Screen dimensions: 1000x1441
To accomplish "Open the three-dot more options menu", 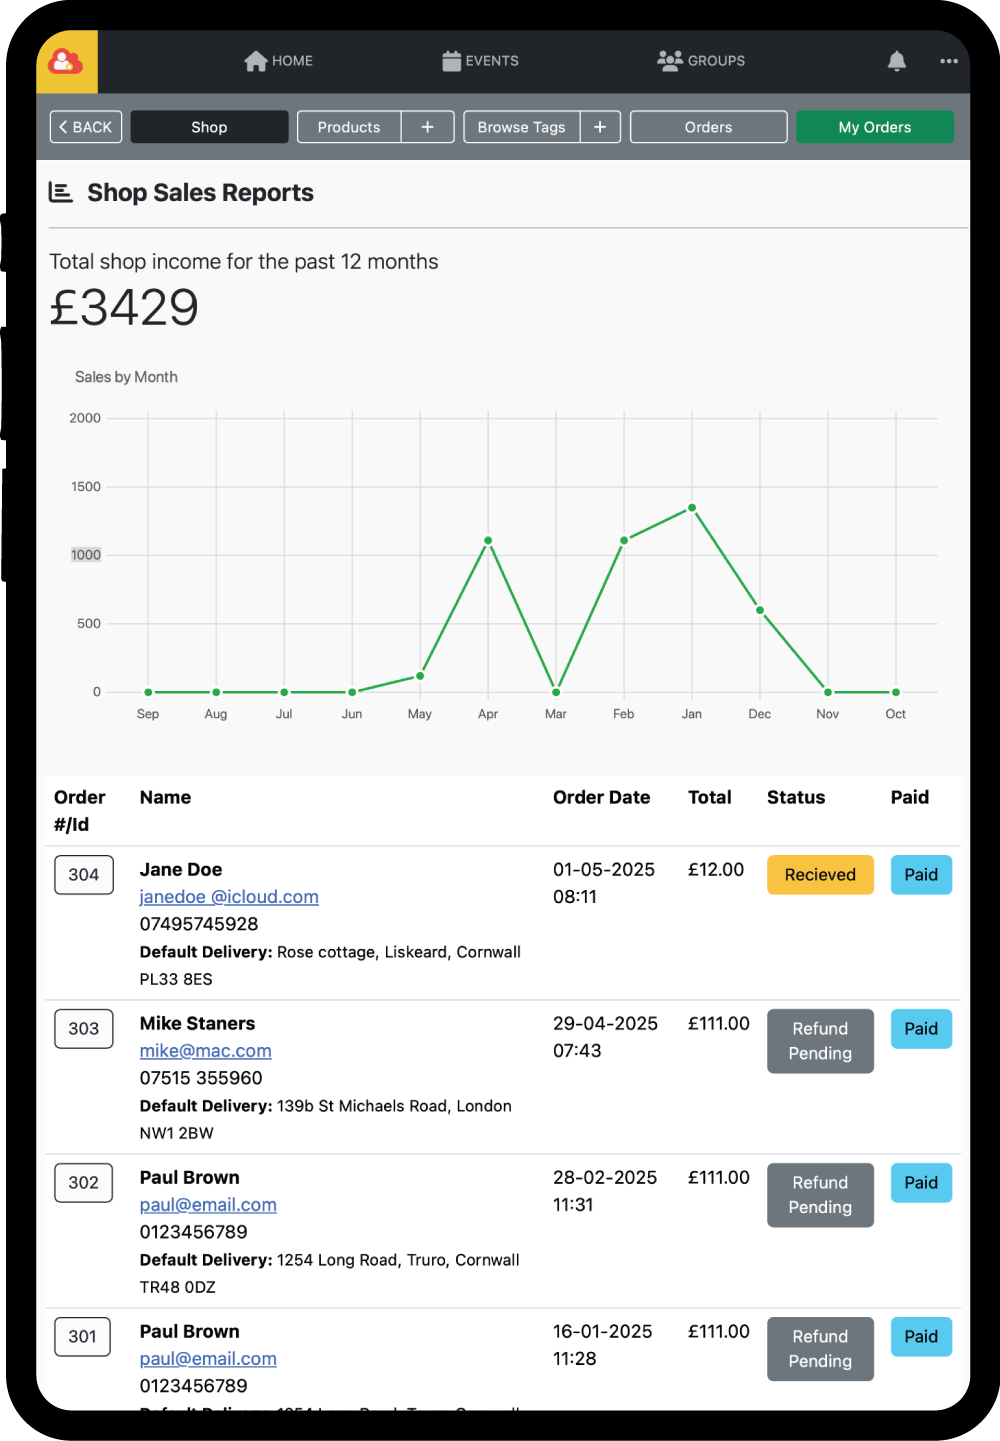I will pyautogui.click(x=949, y=61).
